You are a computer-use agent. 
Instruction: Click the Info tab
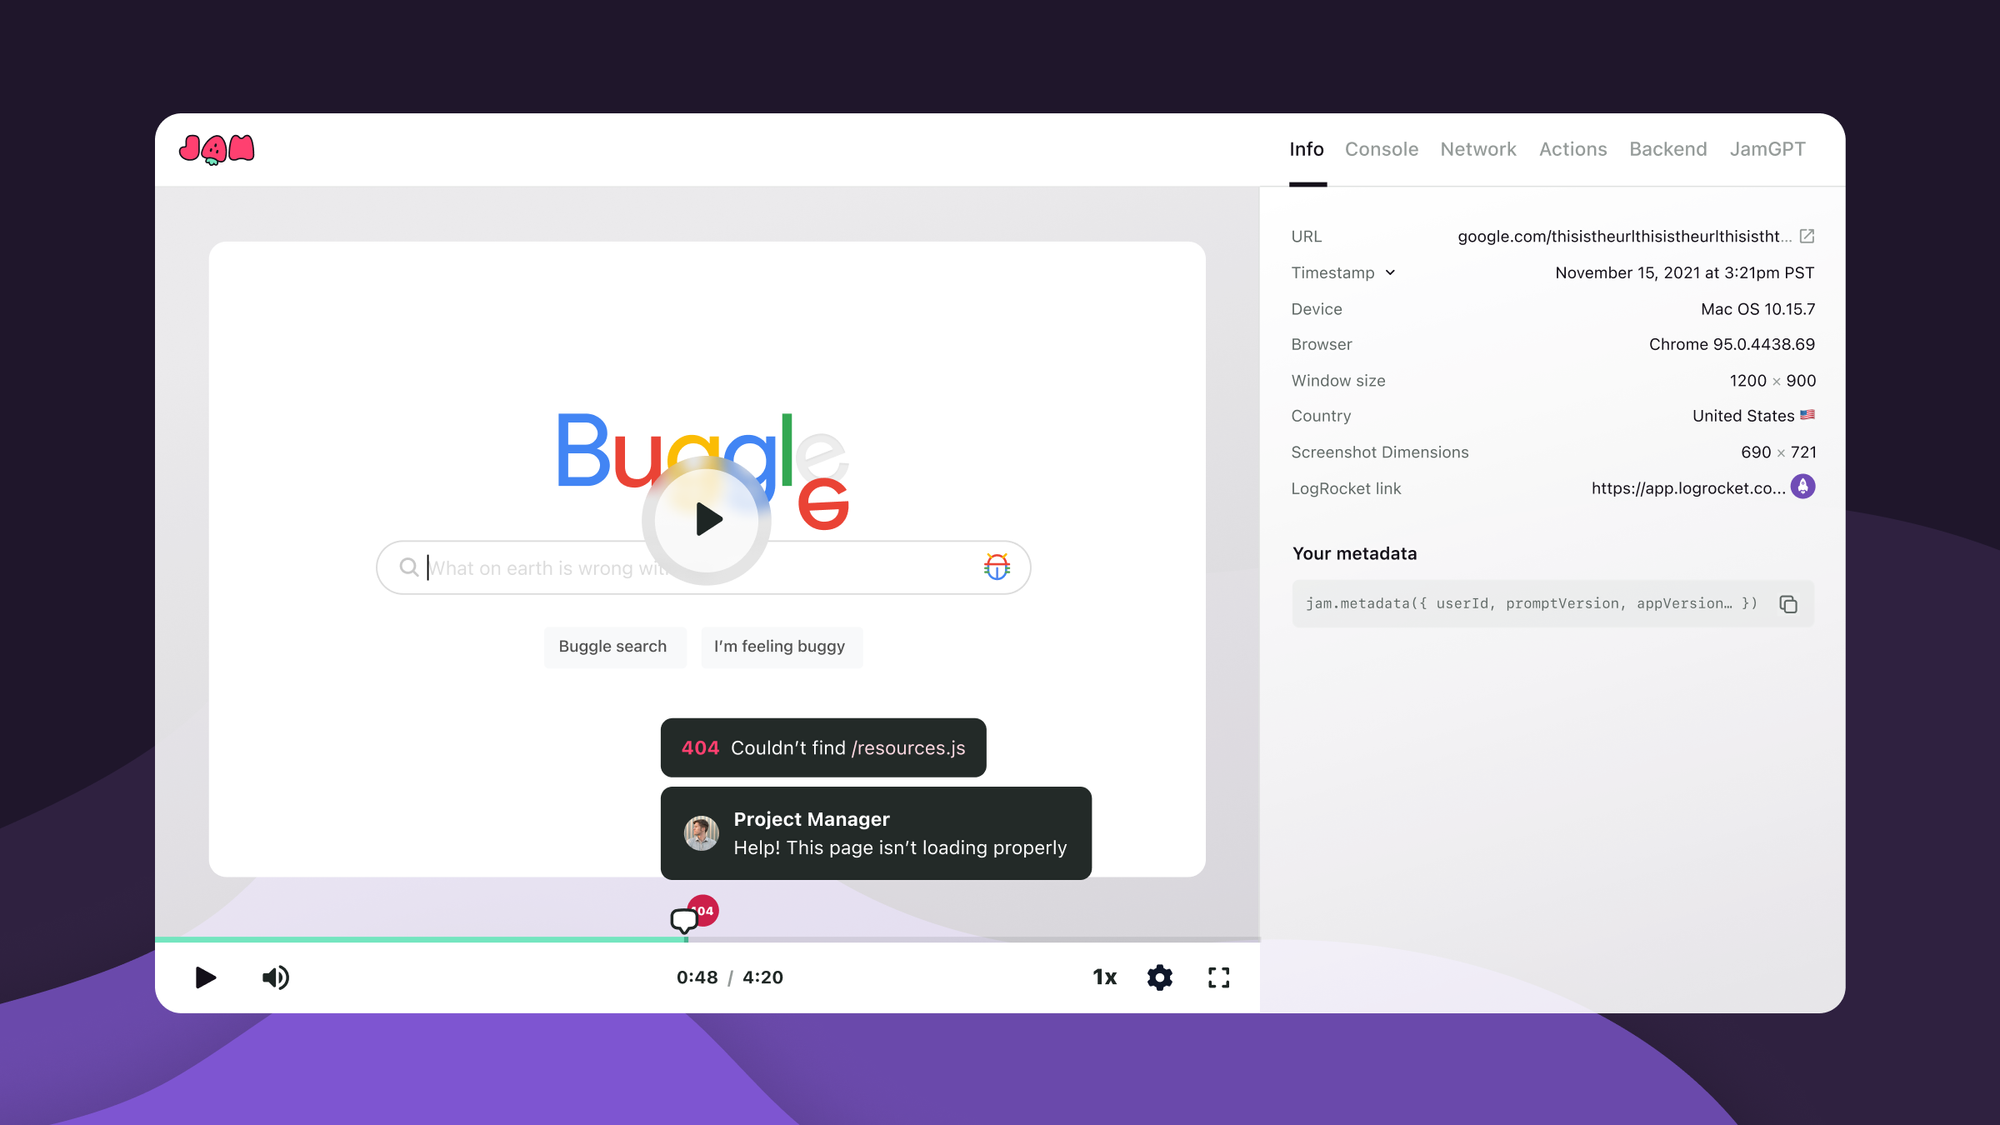[1306, 148]
